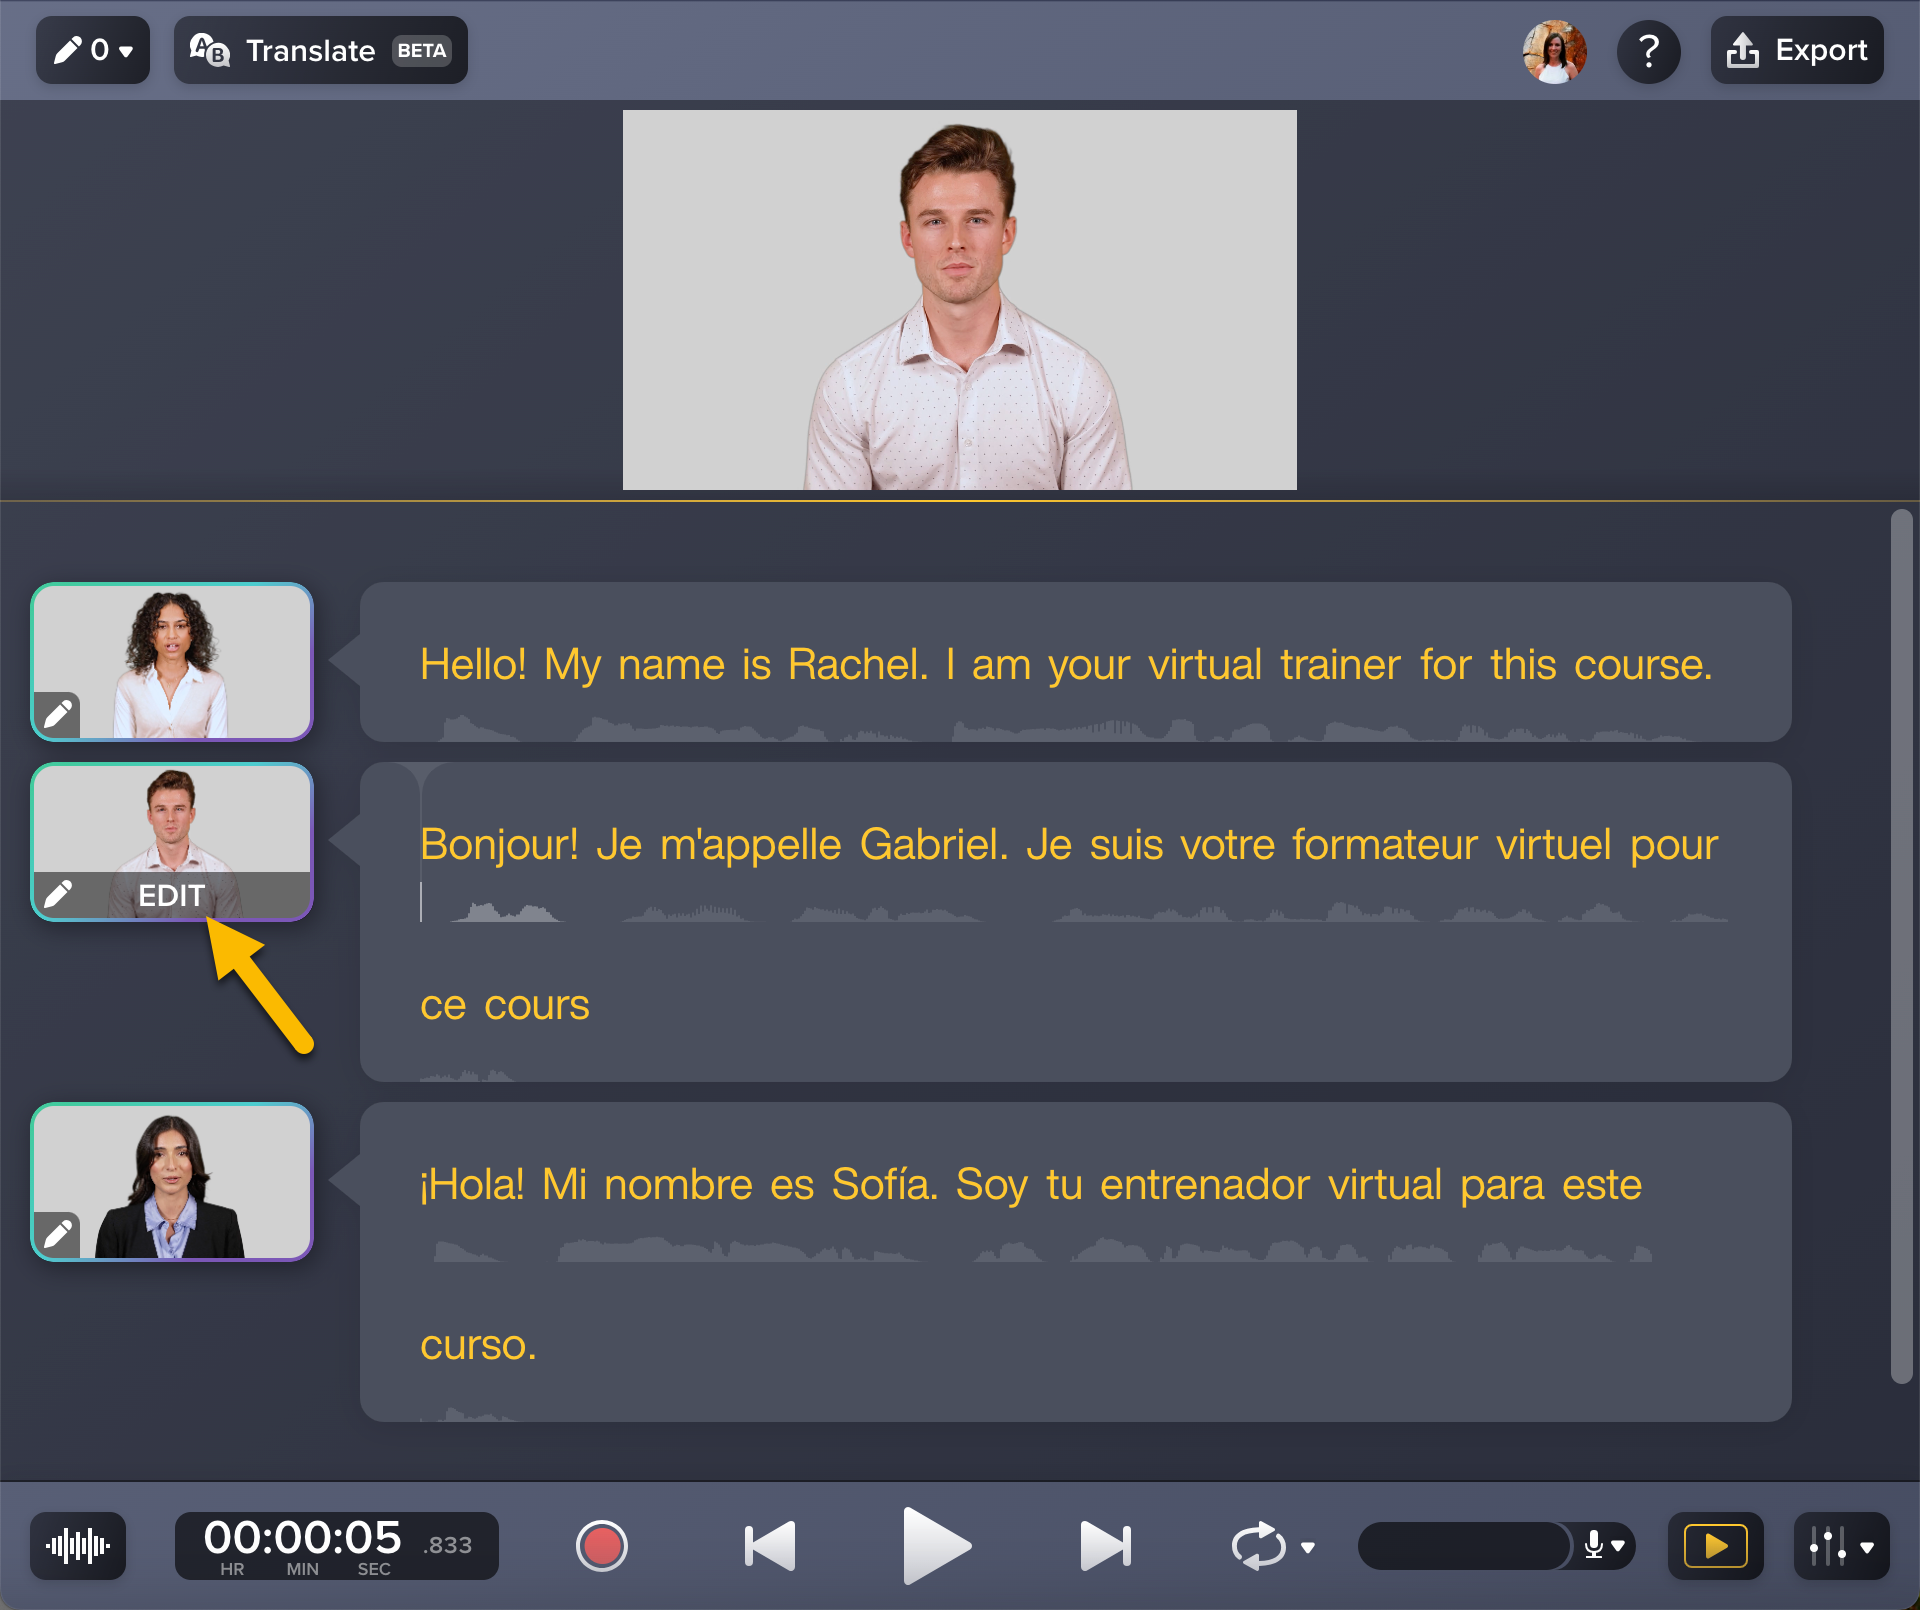
Task: Skip to previous segment
Action: point(770,1546)
